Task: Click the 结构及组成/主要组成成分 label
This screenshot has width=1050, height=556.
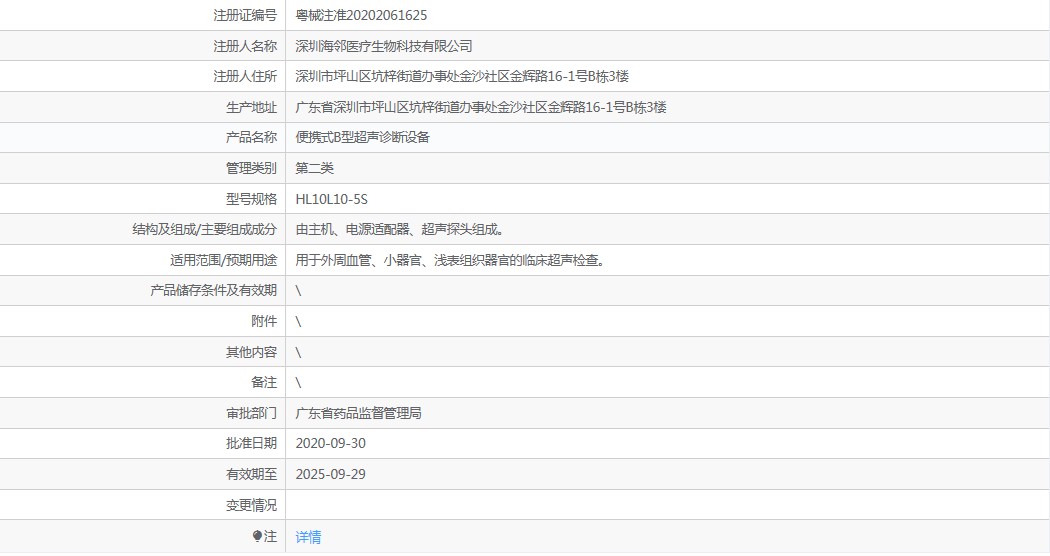Action: tap(205, 229)
